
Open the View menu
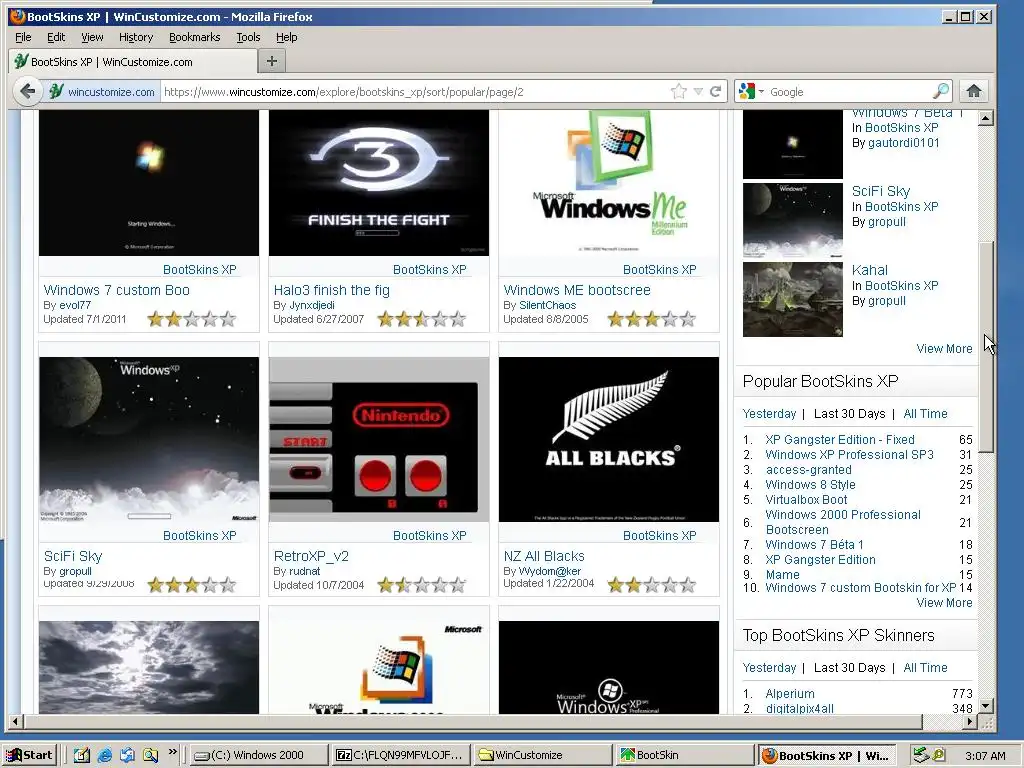[92, 37]
